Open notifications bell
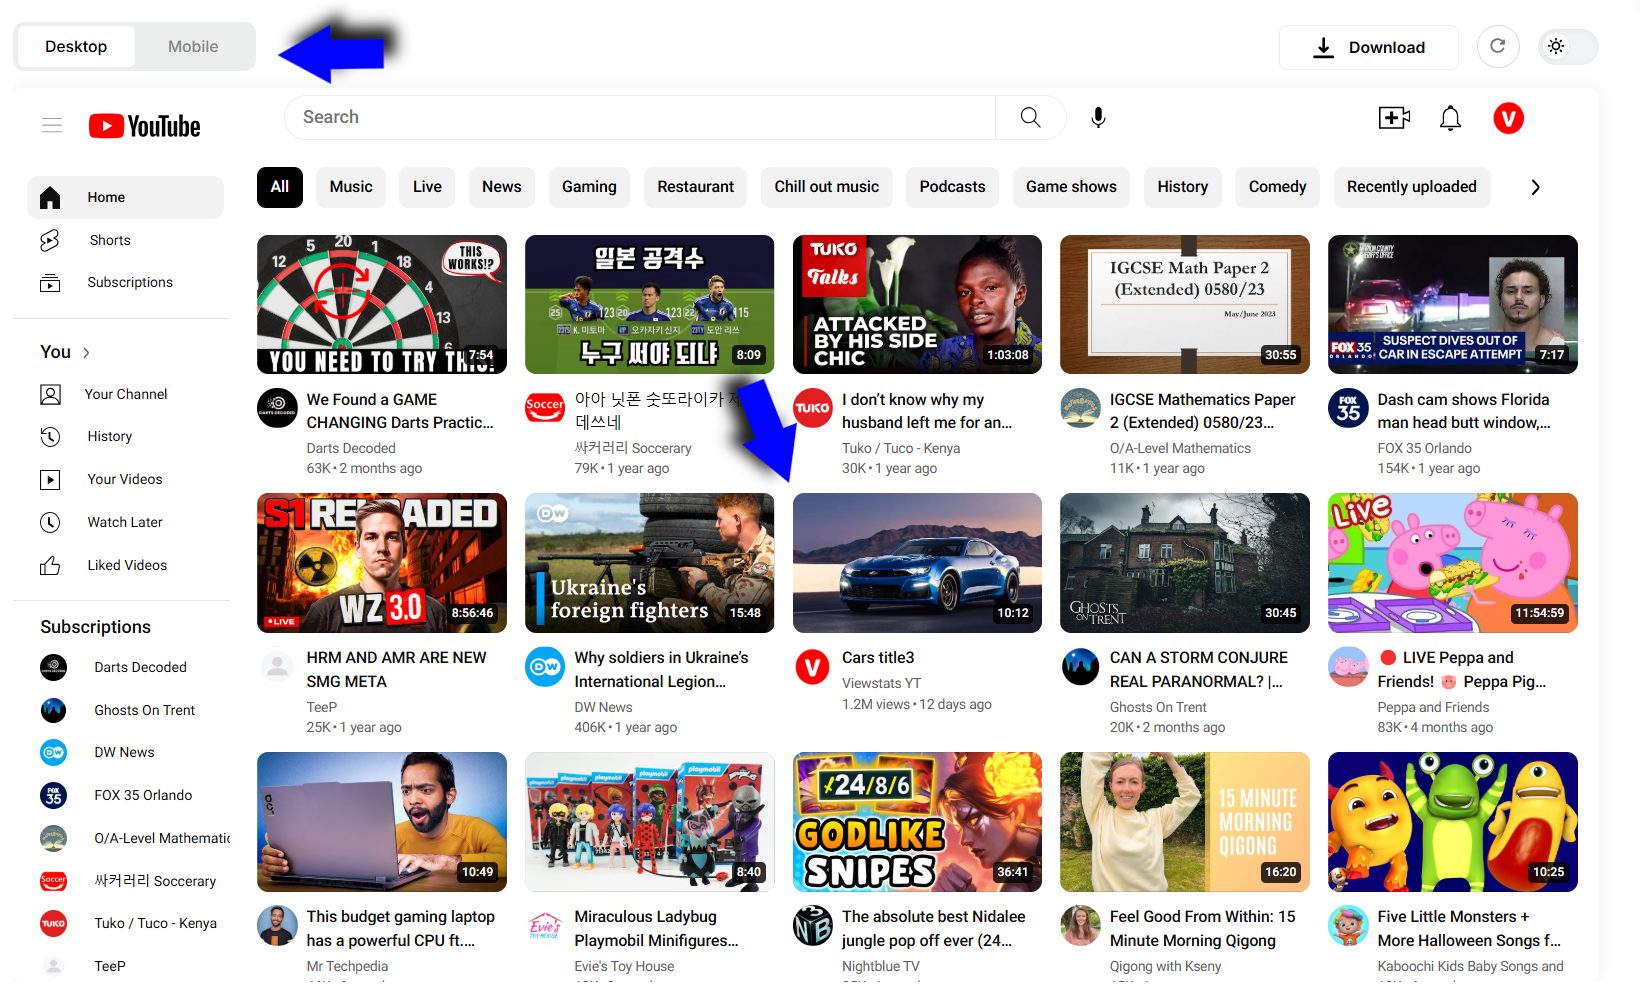Screen dimensions: 1640x999 [1450, 118]
